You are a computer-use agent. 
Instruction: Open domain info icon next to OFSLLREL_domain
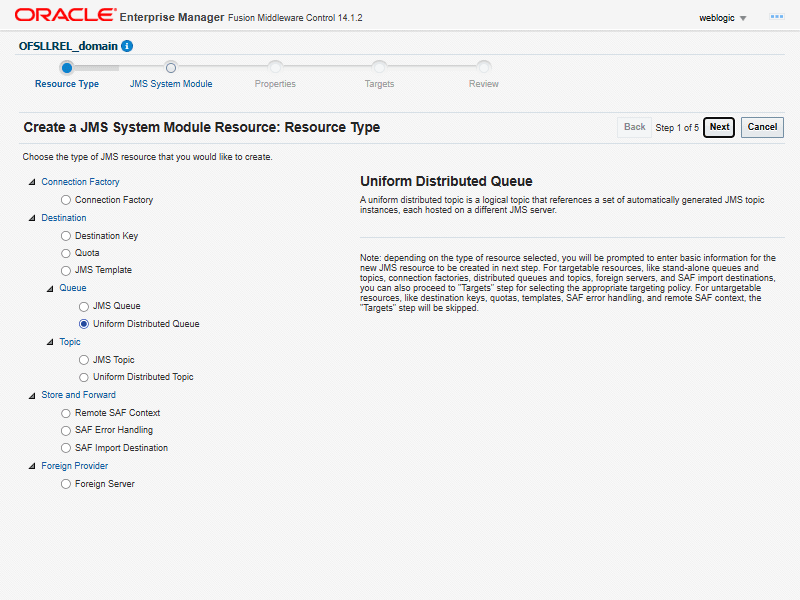click(x=127, y=46)
